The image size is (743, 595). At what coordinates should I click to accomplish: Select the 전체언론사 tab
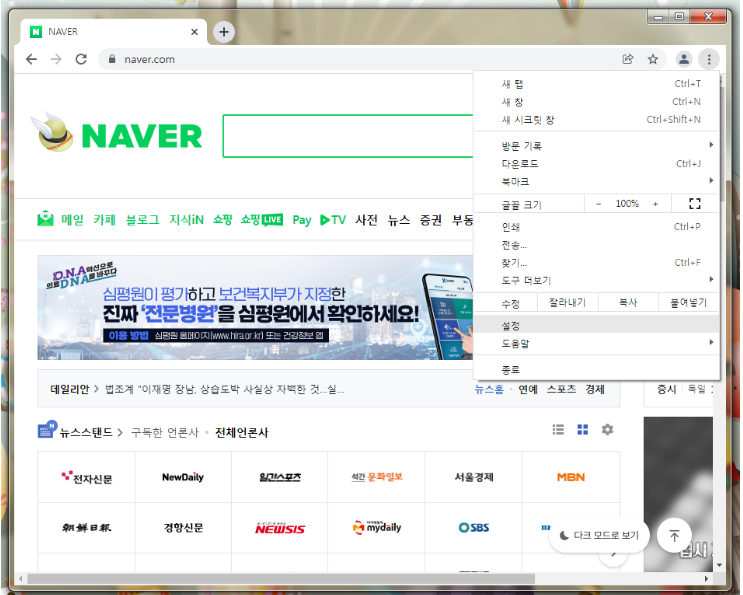242,433
